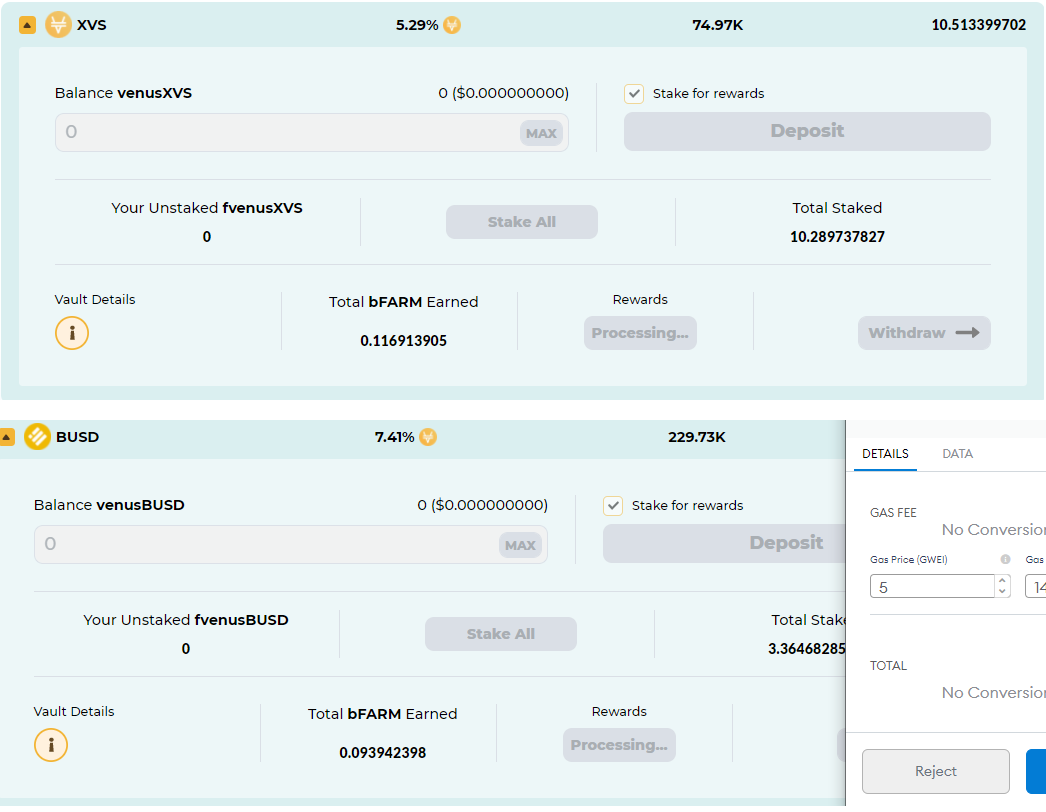
Task: Click Stake All for fvenusBUSD
Action: (501, 634)
